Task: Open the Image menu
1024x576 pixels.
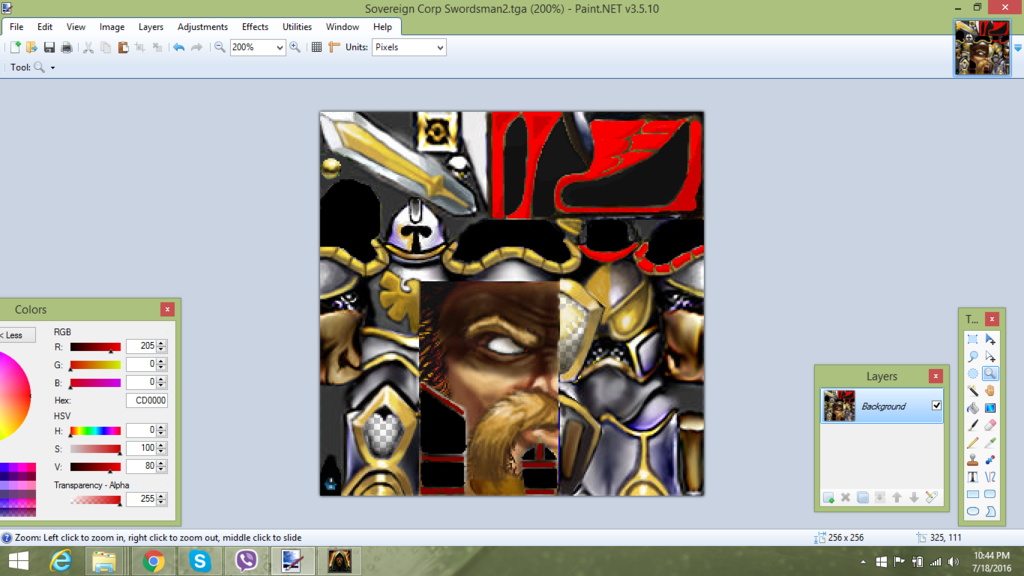Action: [112, 27]
